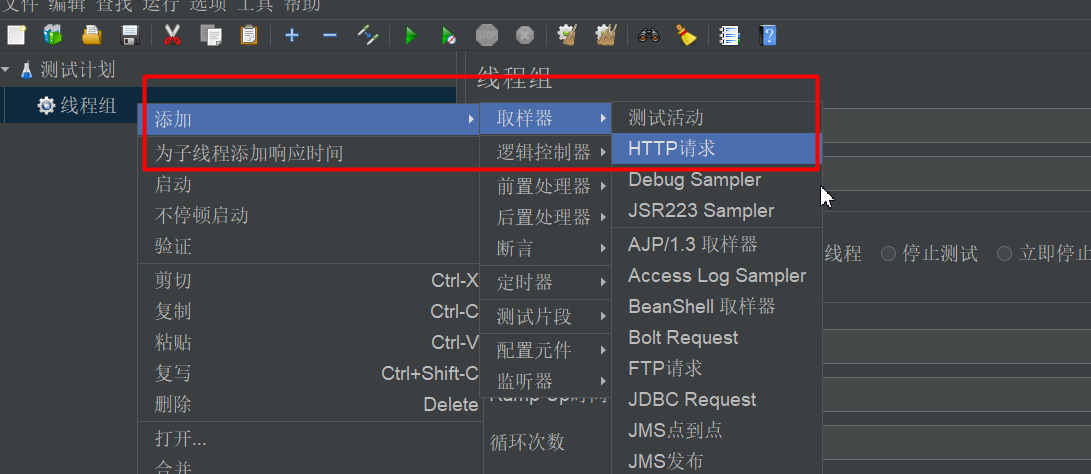
Task: Click the Paste clipboard toolbar icon
Action: pyautogui.click(x=249, y=36)
